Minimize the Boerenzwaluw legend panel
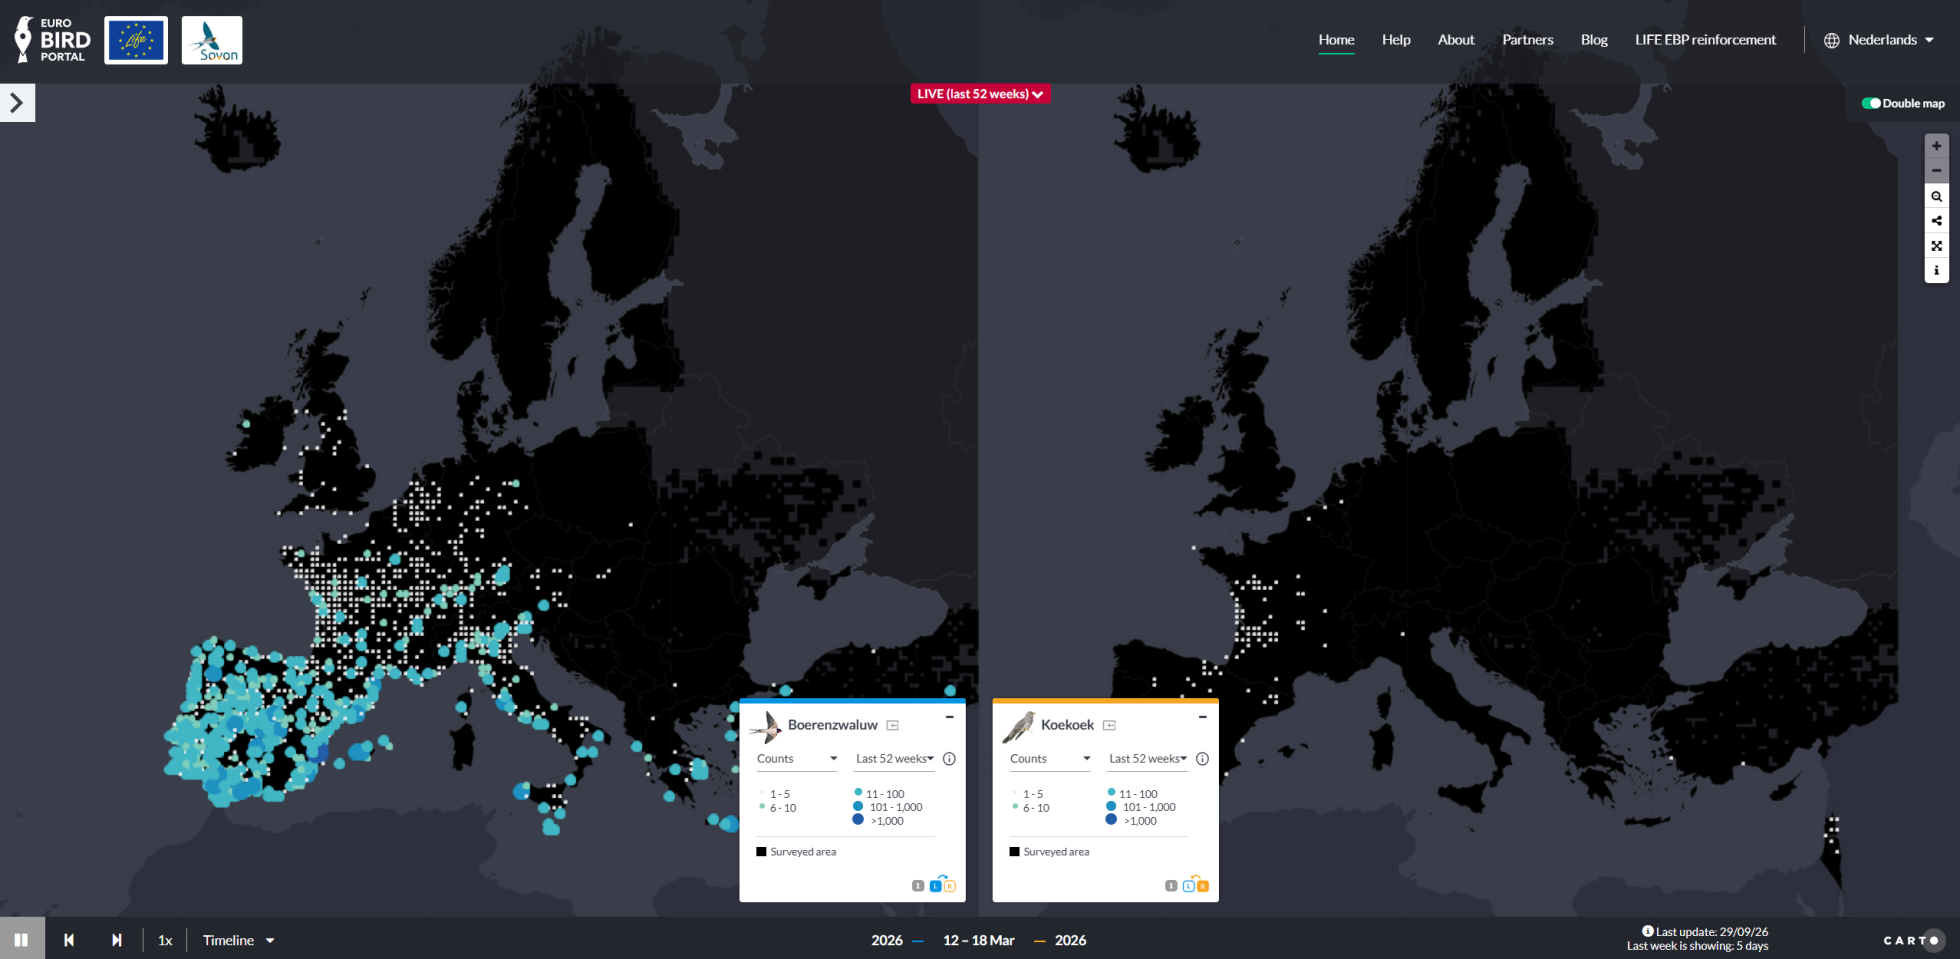Image resolution: width=1960 pixels, height=959 pixels. coord(949,717)
